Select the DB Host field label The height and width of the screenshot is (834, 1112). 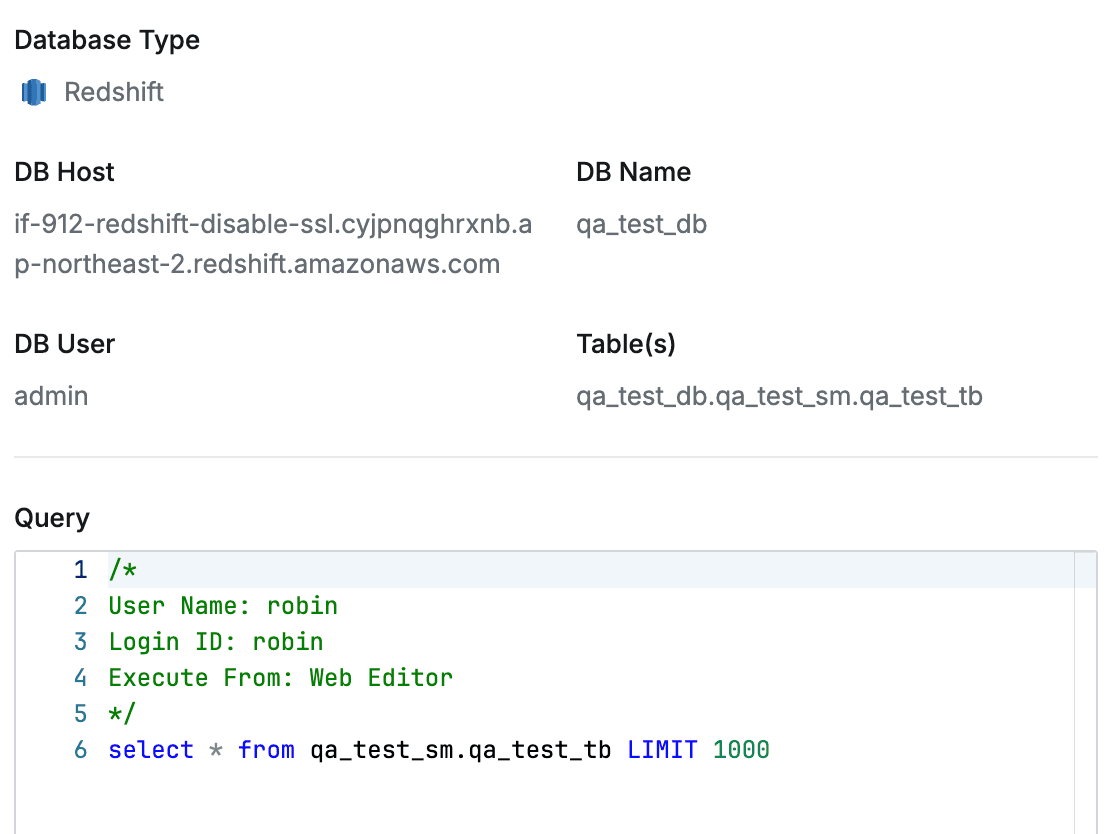point(64,172)
